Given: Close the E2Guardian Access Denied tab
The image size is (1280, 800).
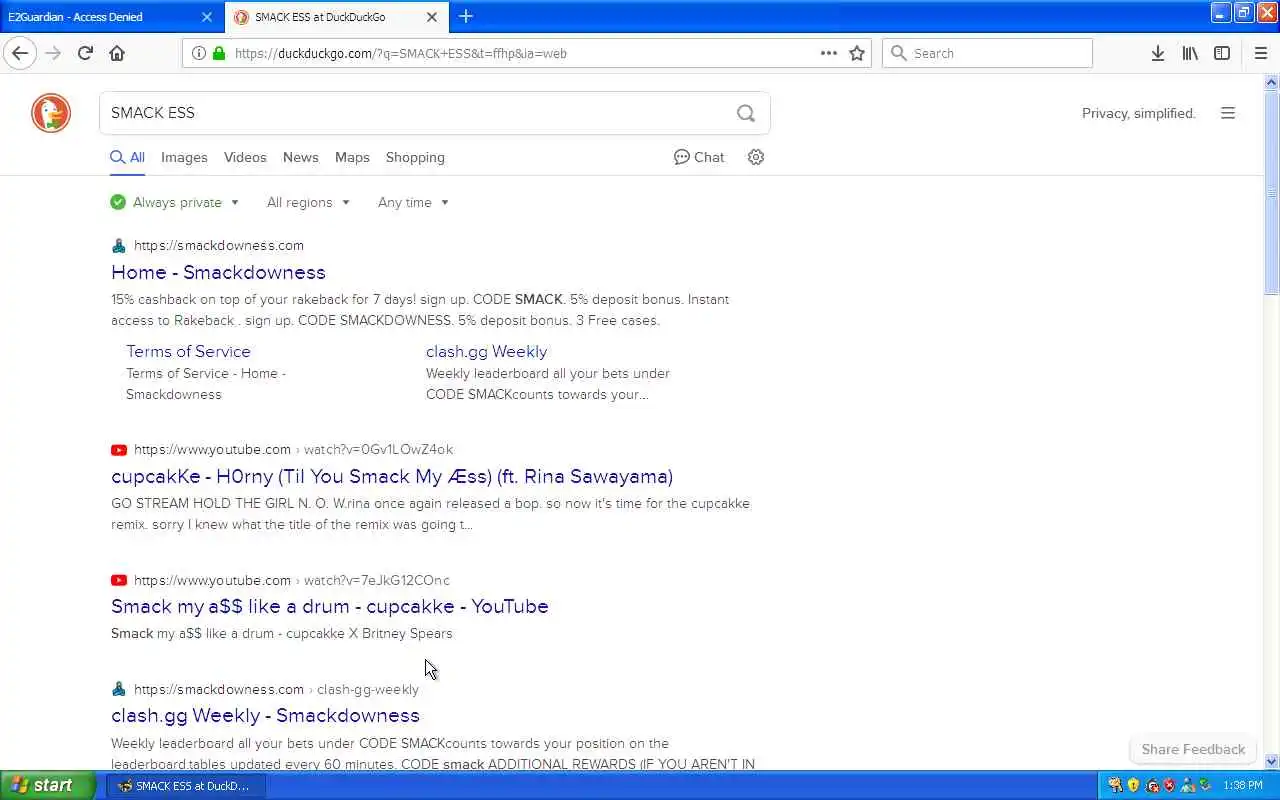Looking at the screenshot, I should (207, 17).
